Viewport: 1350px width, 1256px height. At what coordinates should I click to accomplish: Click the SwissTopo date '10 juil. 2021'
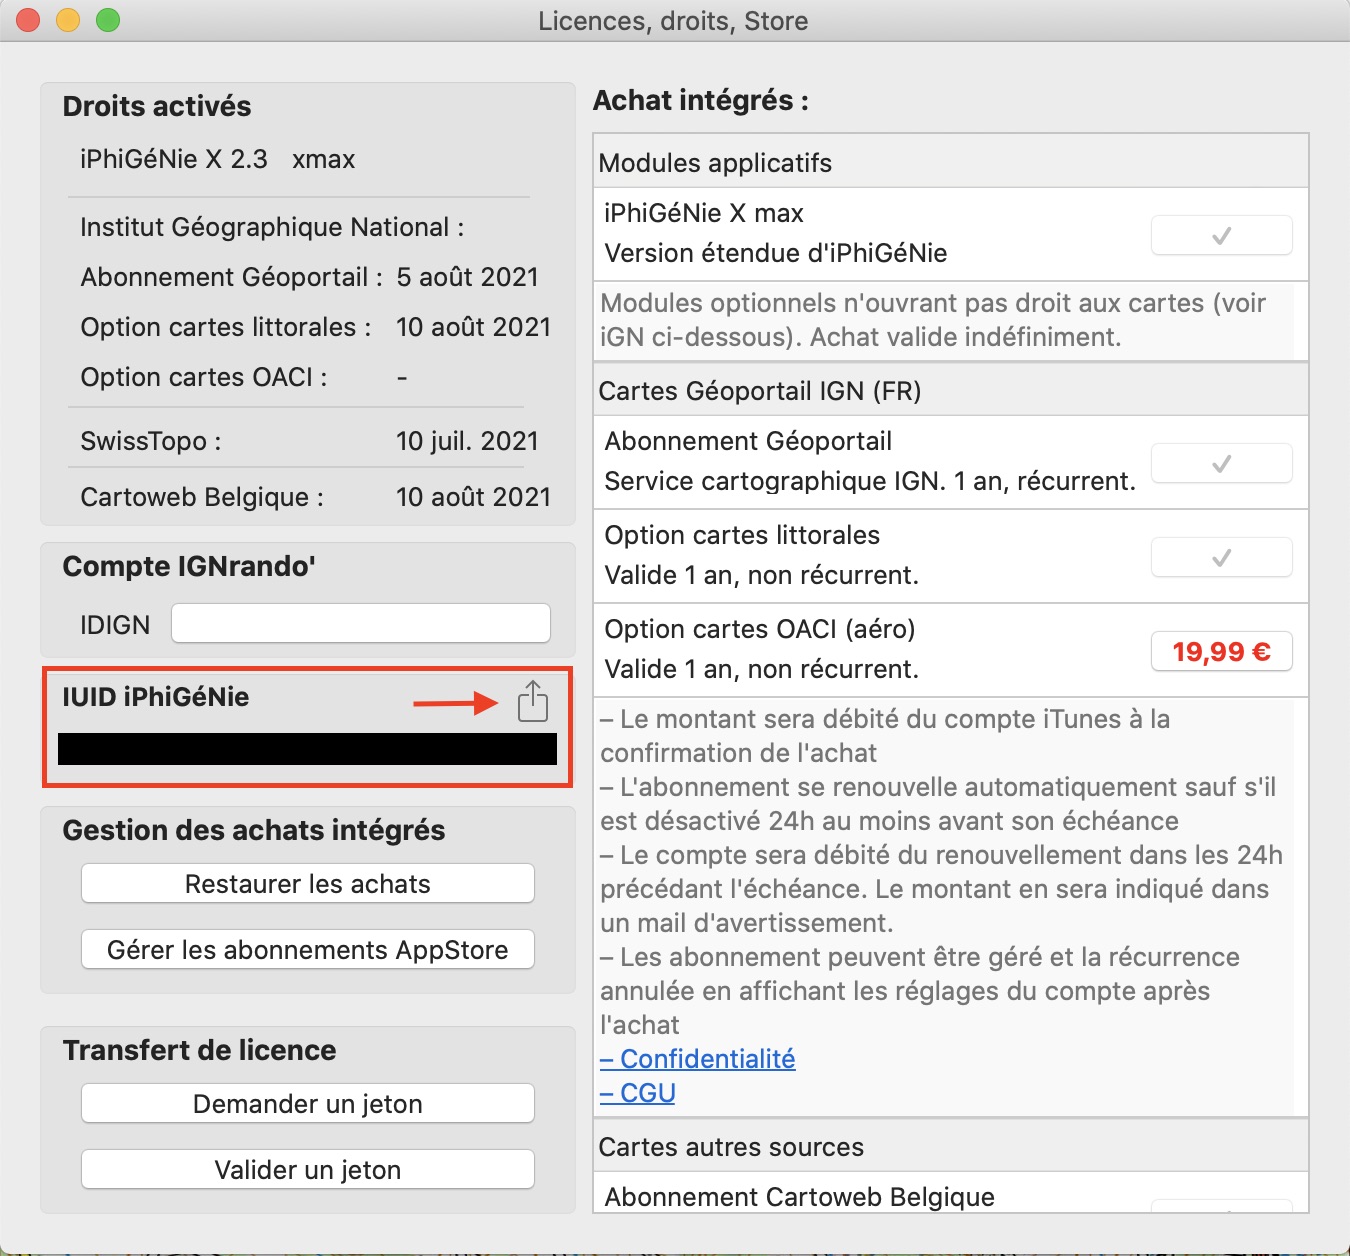(467, 441)
